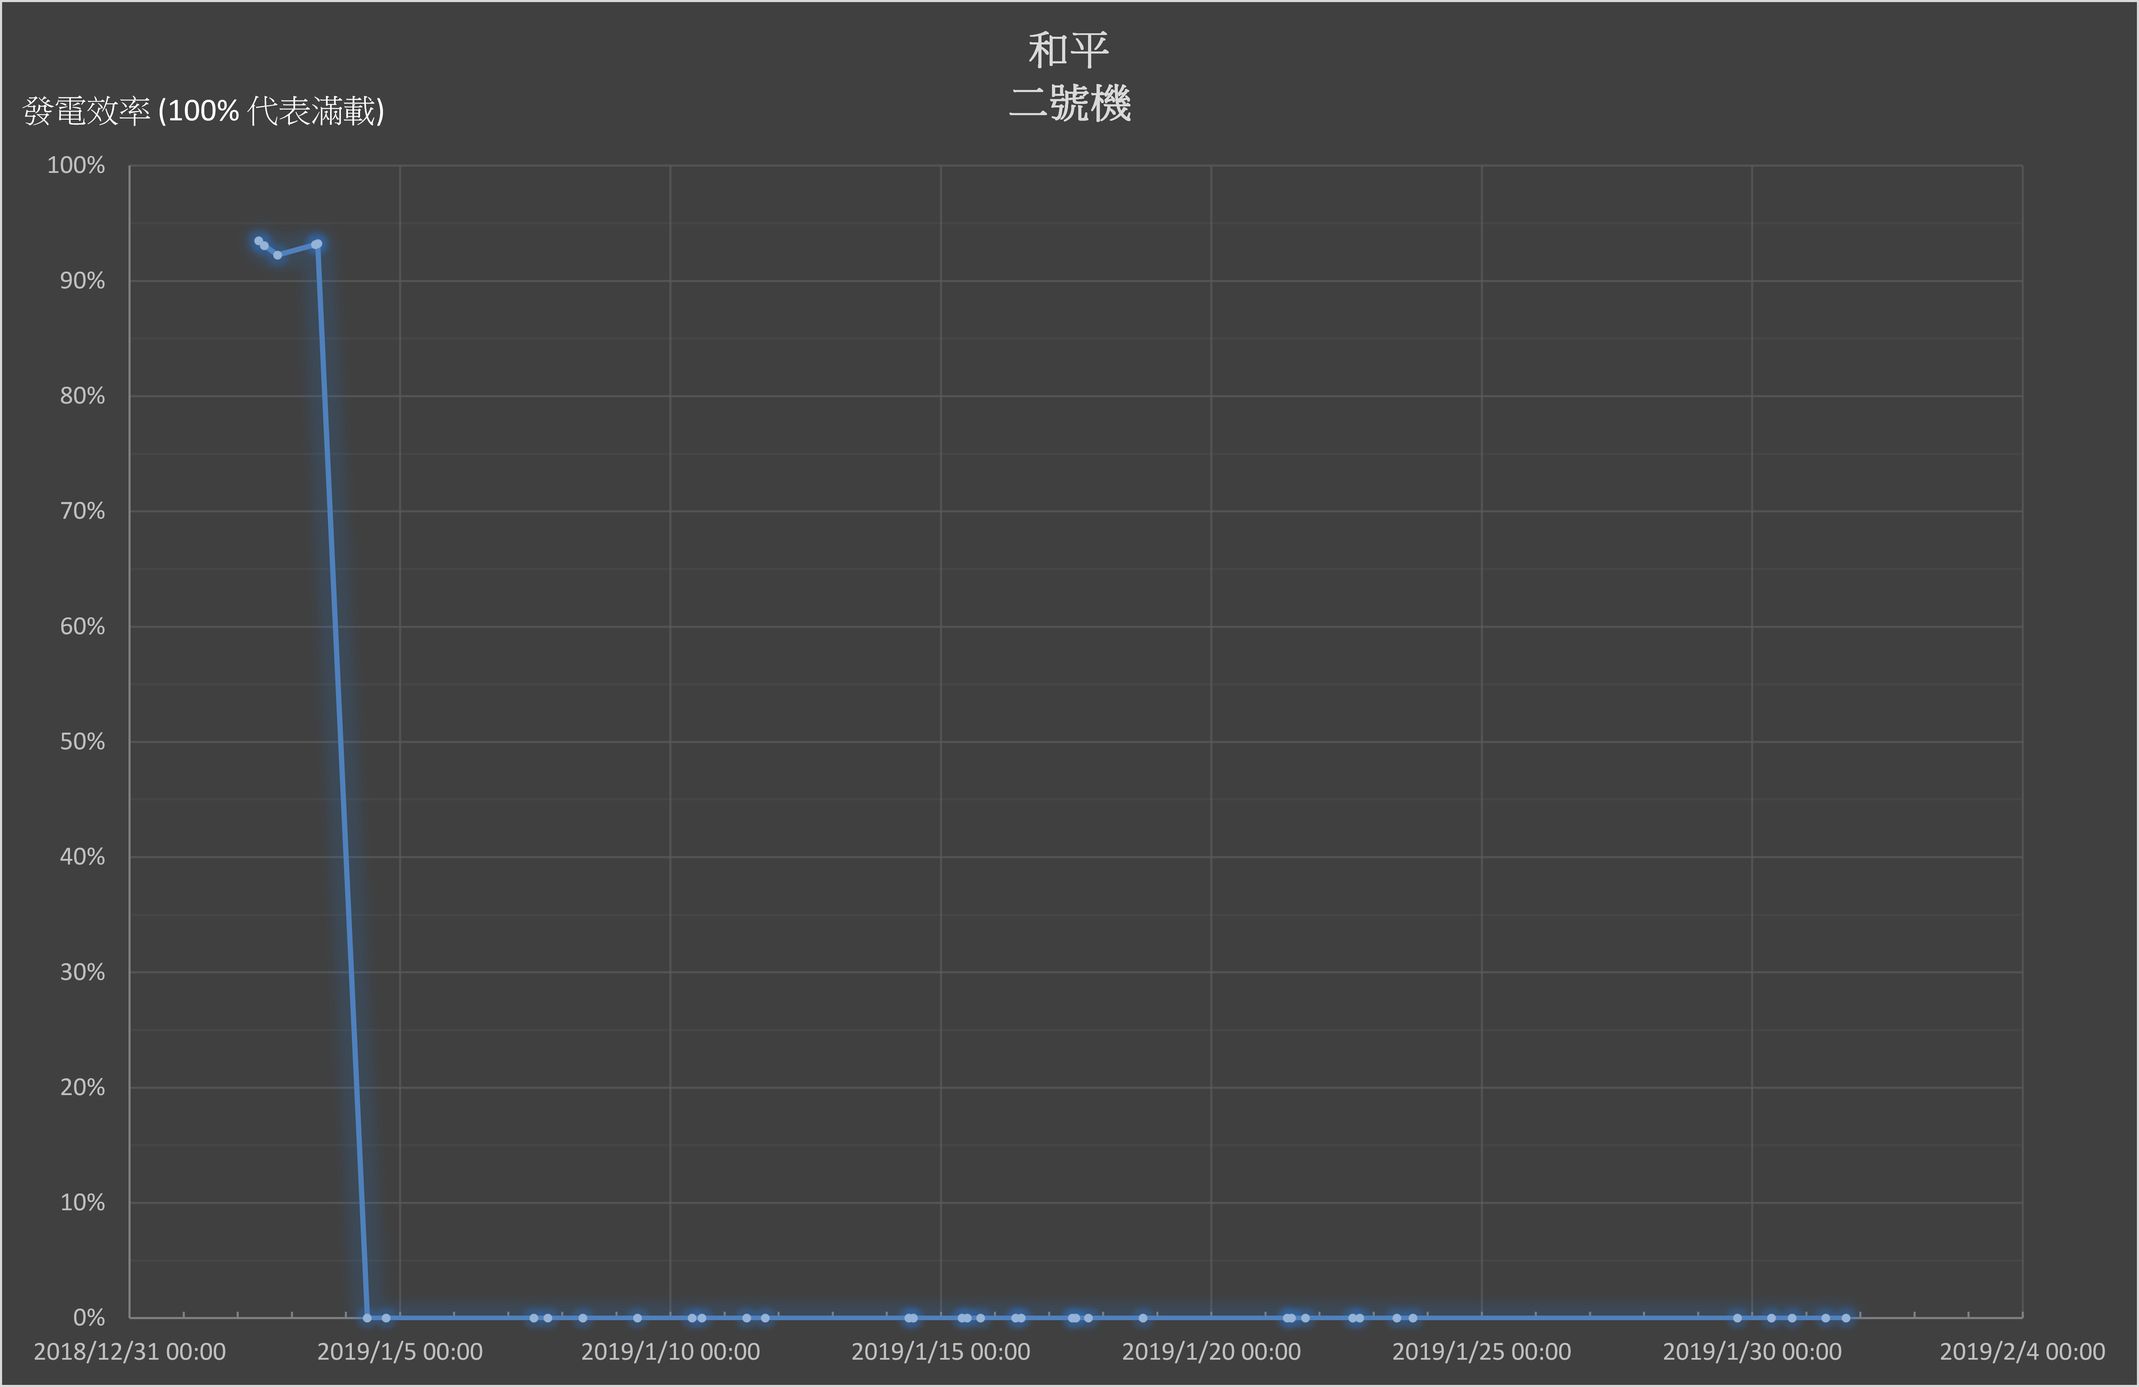Click the 80% y-axis label

pos(82,396)
